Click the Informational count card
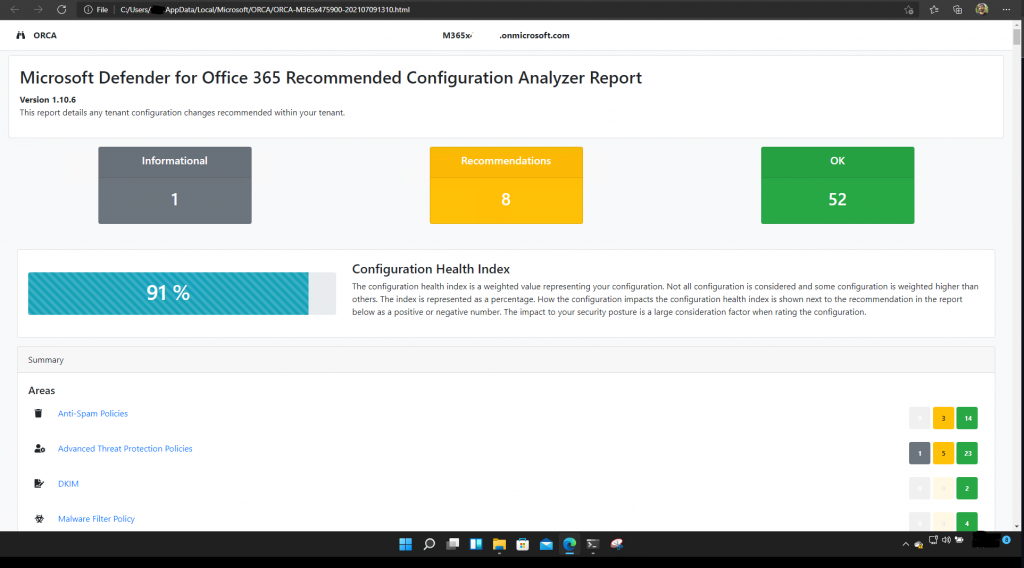The image size is (1024, 568). (x=175, y=185)
